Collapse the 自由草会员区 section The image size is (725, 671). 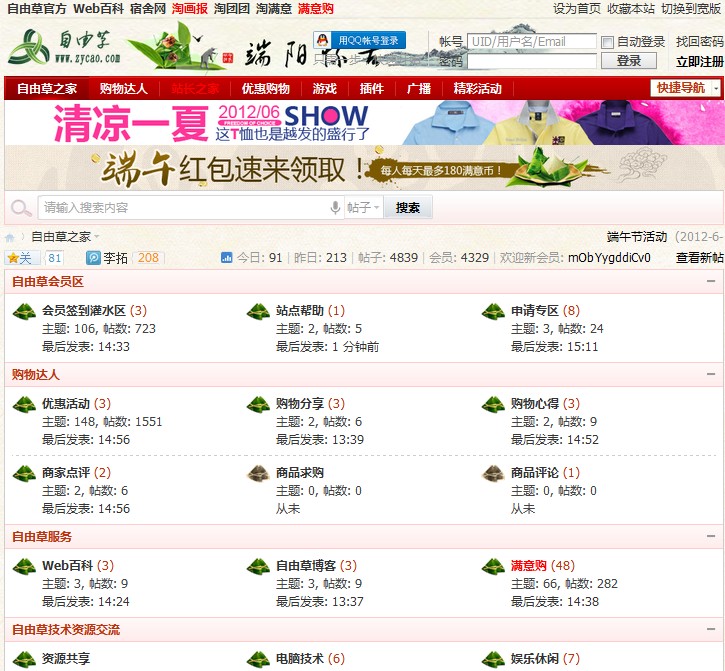tap(711, 281)
